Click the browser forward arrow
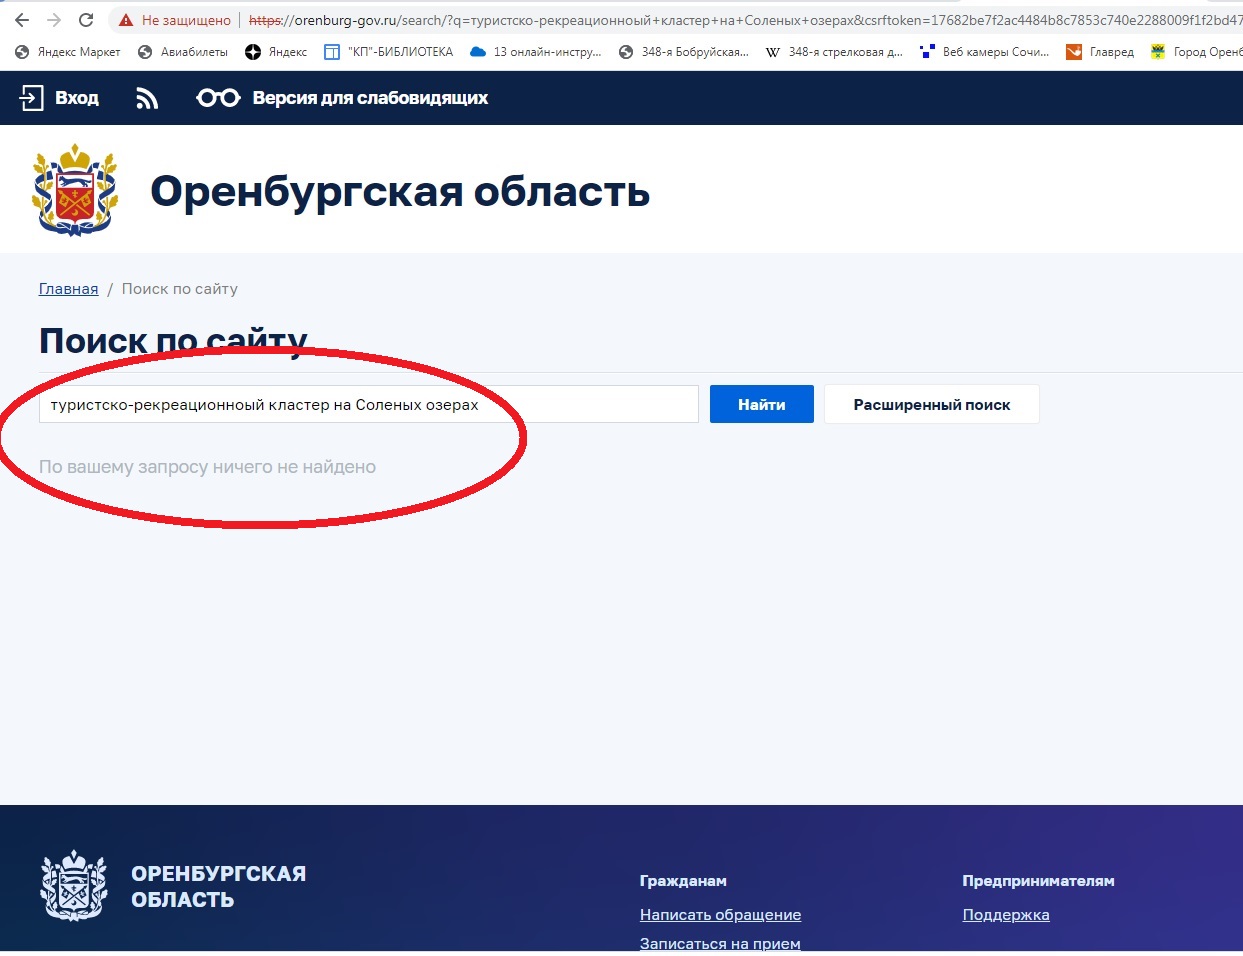1243x956 pixels. pyautogui.click(x=54, y=20)
